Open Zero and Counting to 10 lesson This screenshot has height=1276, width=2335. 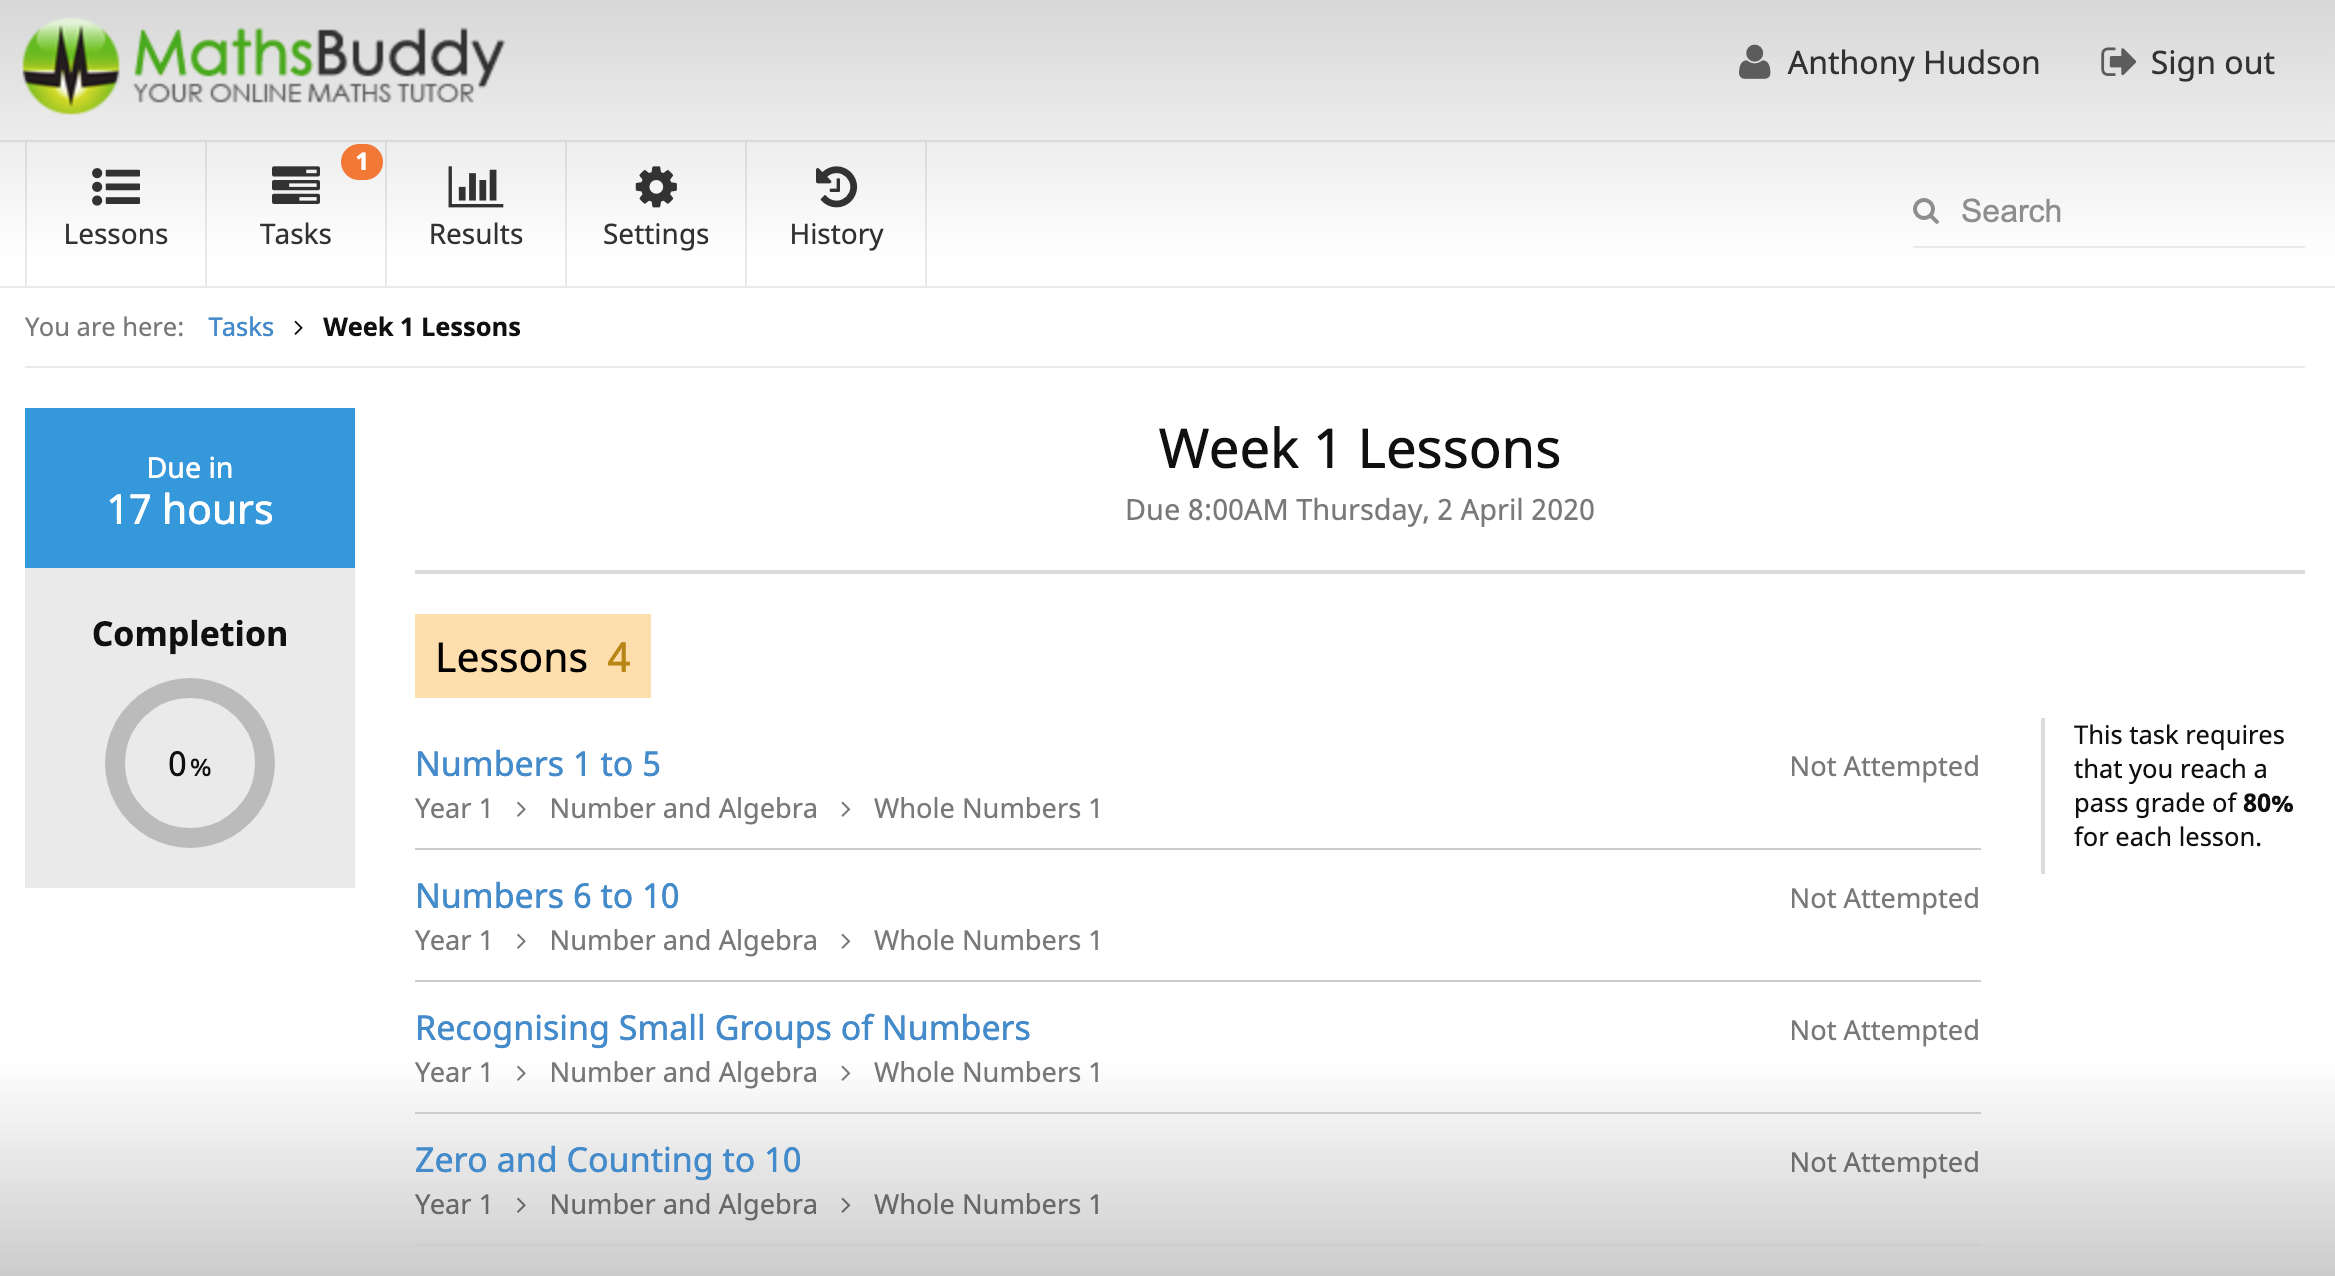click(x=608, y=1160)
